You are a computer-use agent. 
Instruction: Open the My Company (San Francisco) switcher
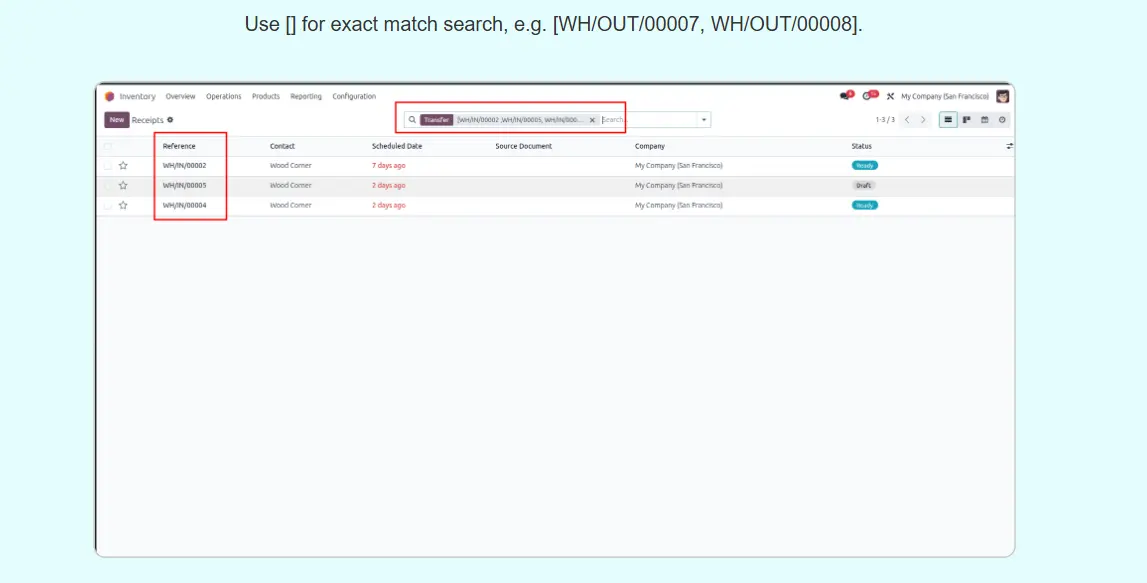(x=944, y=97)
